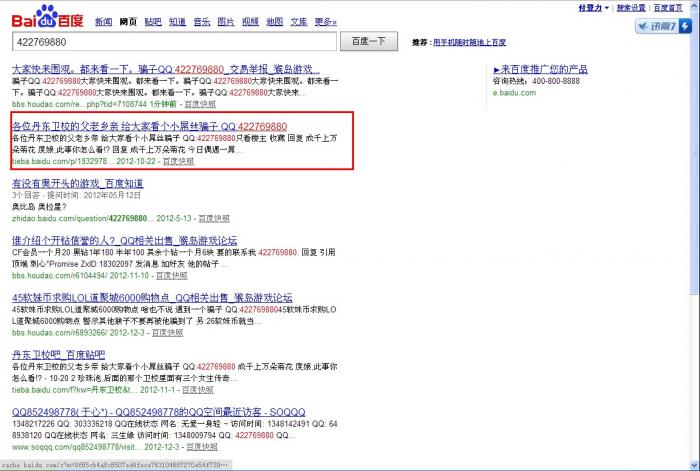Open result QQ852498778 QQ空间最近访客 SOQQQ
Screen dimensions: 700x471
tap(158, 412)
